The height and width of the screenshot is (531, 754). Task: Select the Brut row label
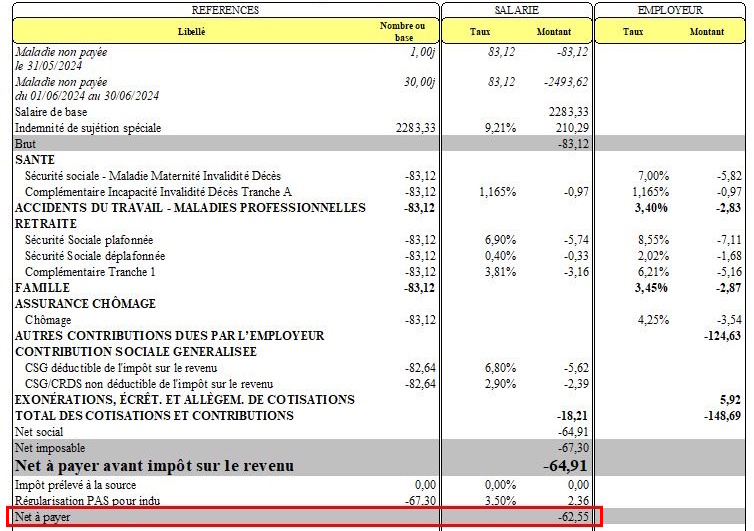[25, 144]
